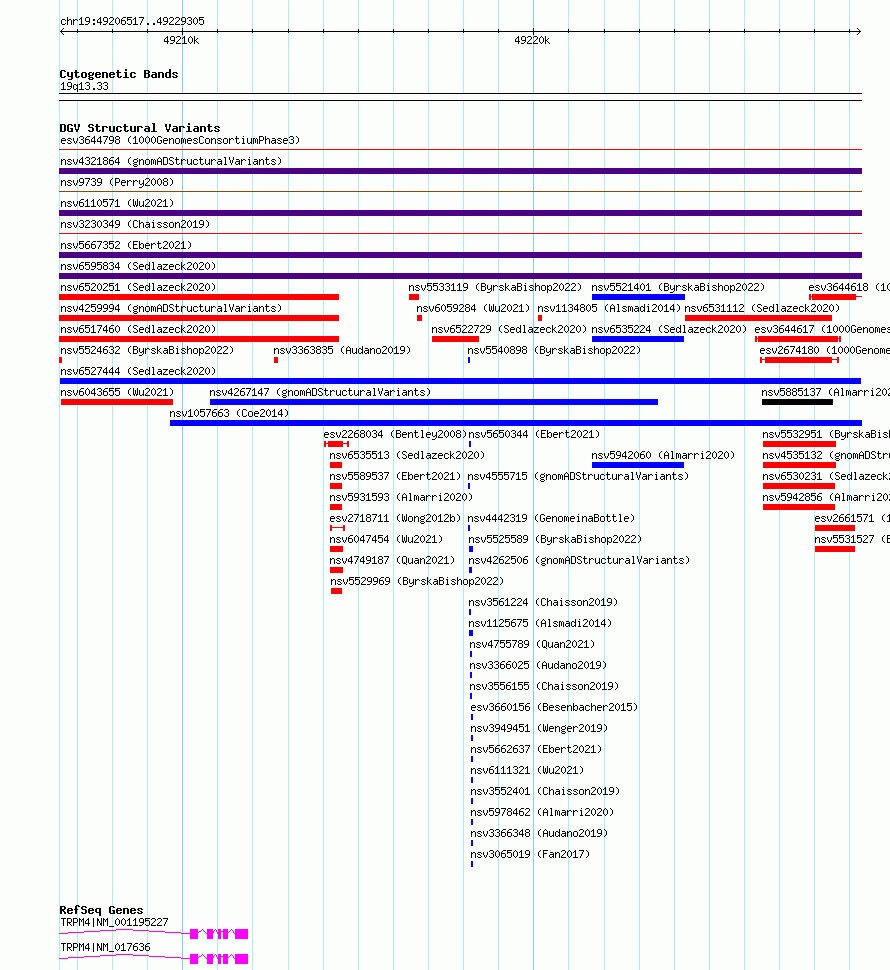Click nsv3366025 (Audano2019) label
This screenshot has height=970, width=890.
click(x=538, y=666)
